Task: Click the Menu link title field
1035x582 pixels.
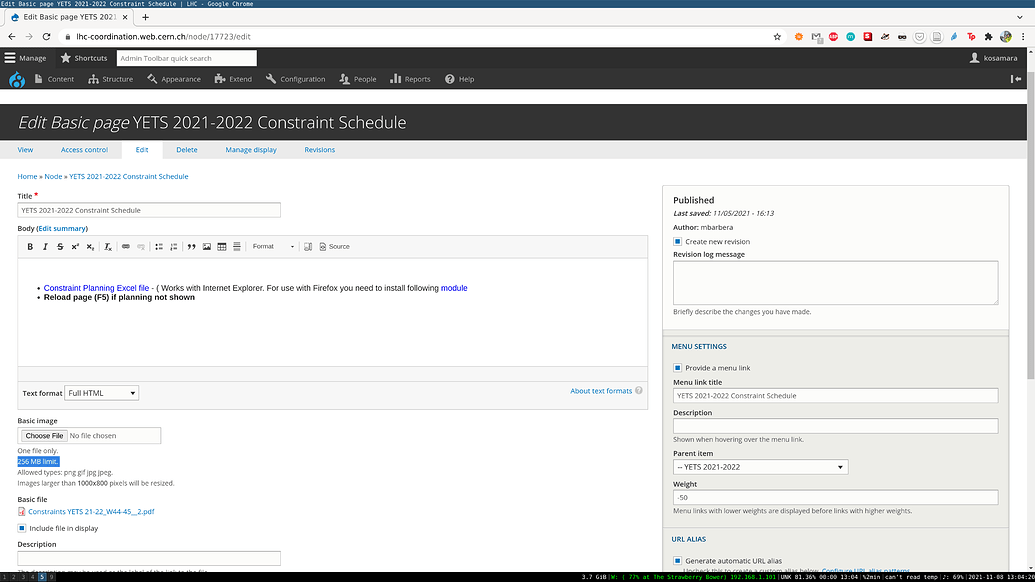Action: 836,396
